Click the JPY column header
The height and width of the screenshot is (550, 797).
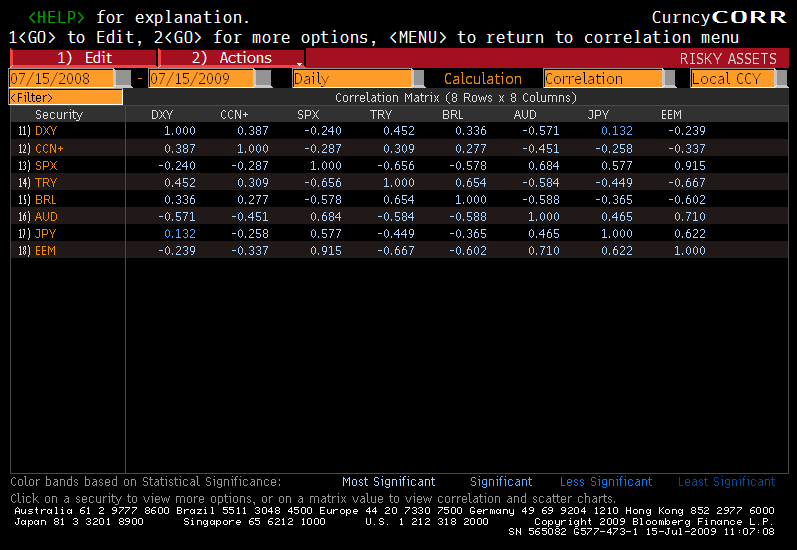coord(598,115)
